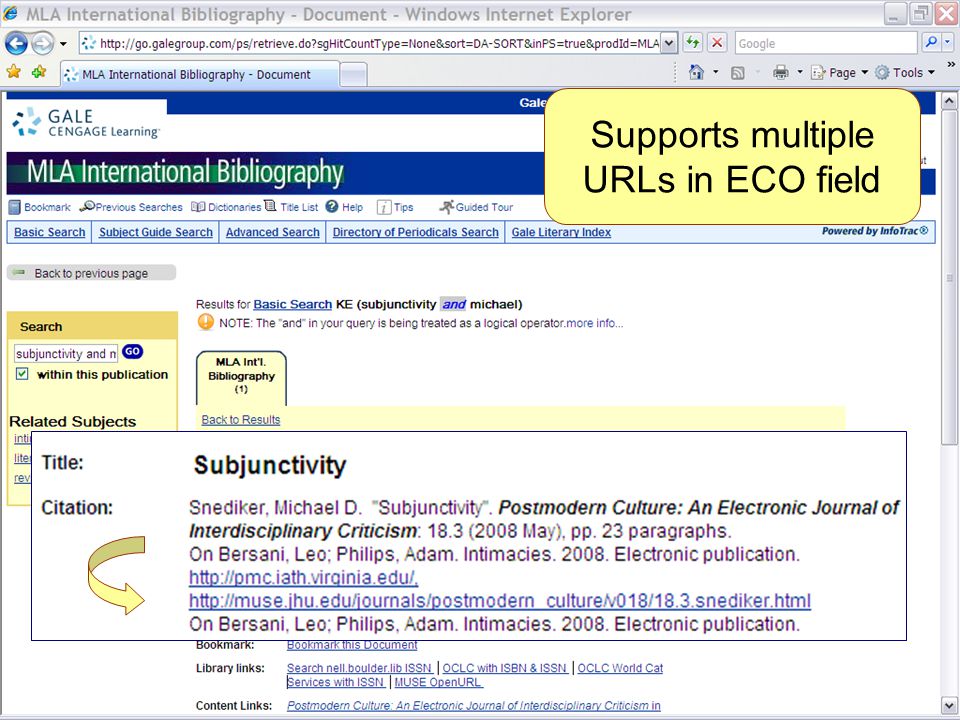Open Favorites Center star icon
Image resolution: width=960 pixels, height=720 pixels.
pos(13,73)
